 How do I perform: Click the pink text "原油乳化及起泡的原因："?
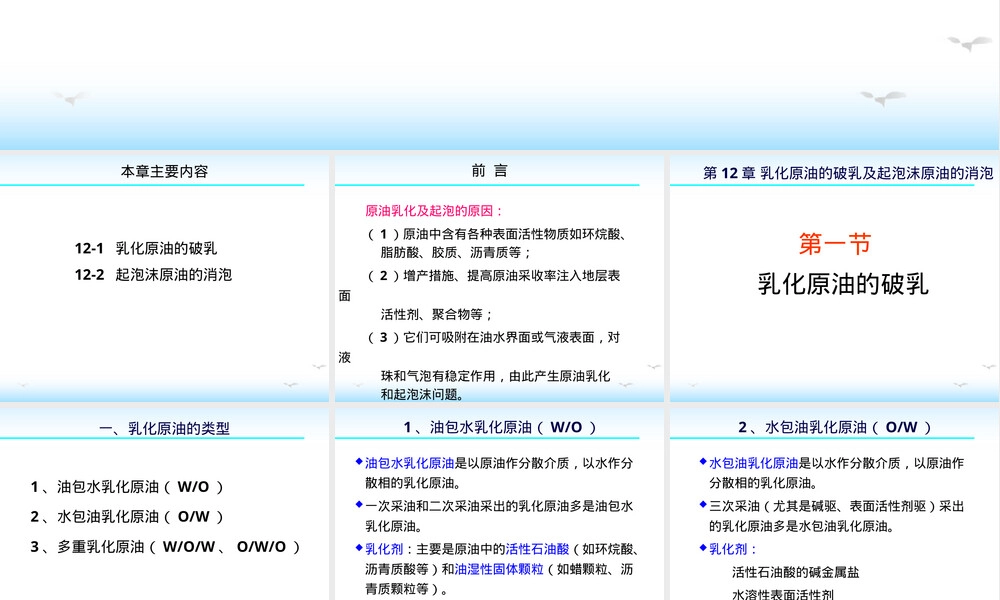tap(435, 211)
